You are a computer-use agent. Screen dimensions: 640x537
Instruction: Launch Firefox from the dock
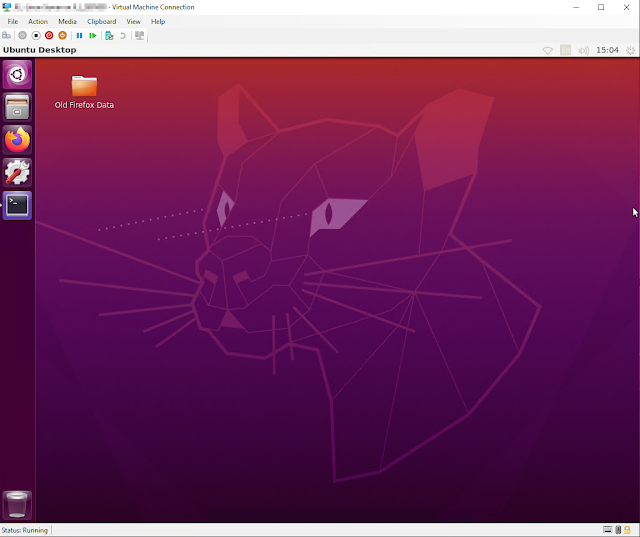click(x=17, y=140)
